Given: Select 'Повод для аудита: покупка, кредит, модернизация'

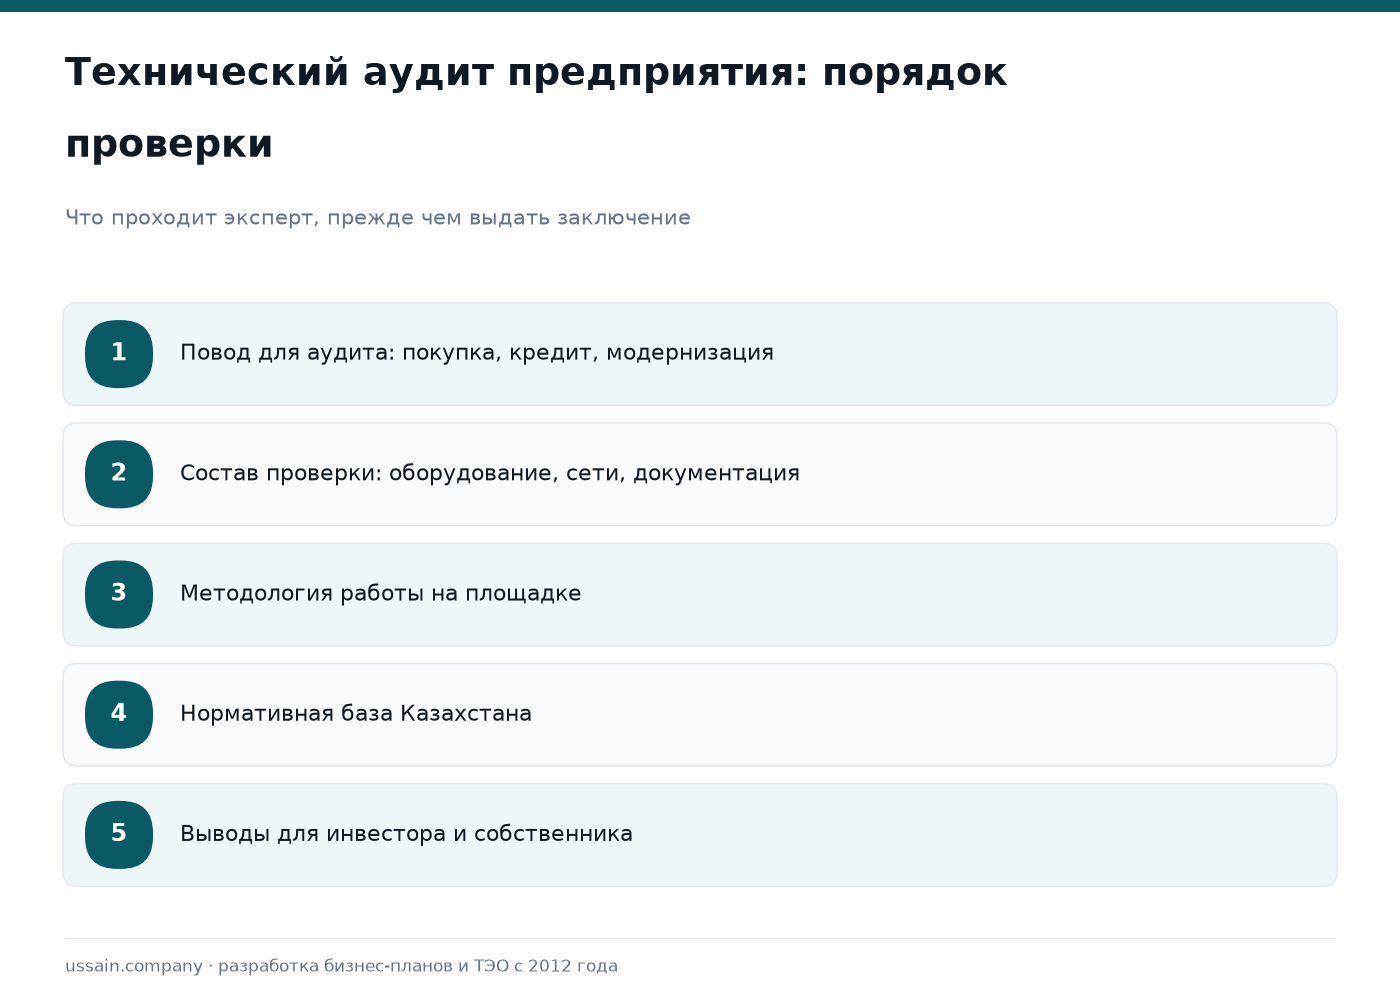Looking at the screenshot, I should pyautogui.click(x=700, y=354).
